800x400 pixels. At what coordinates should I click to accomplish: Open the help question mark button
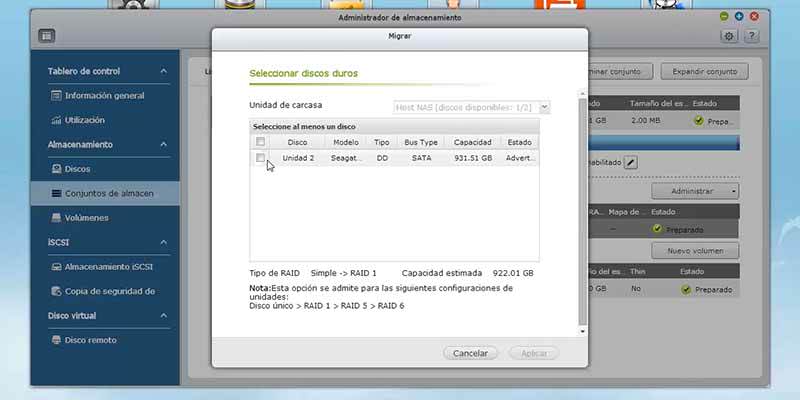click(x=751, y=36)
